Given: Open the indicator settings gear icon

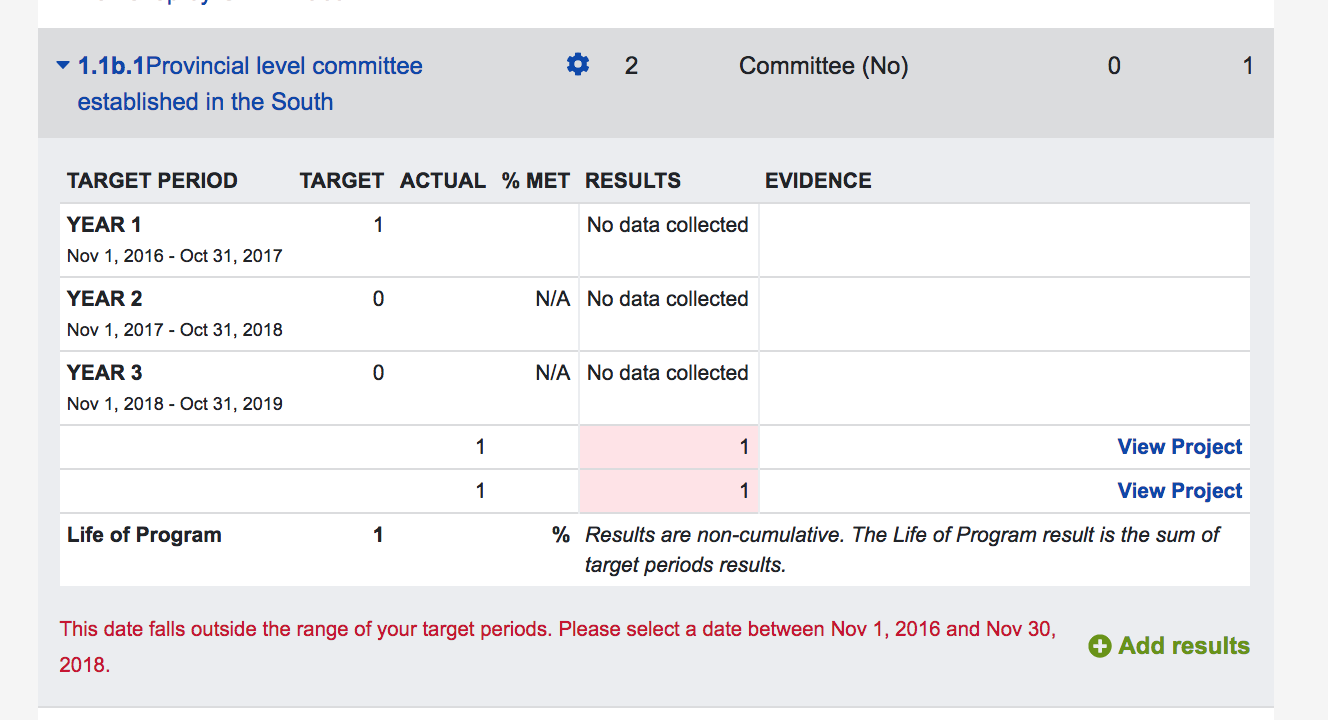Looking at the screenshot, I should point(578,65).
